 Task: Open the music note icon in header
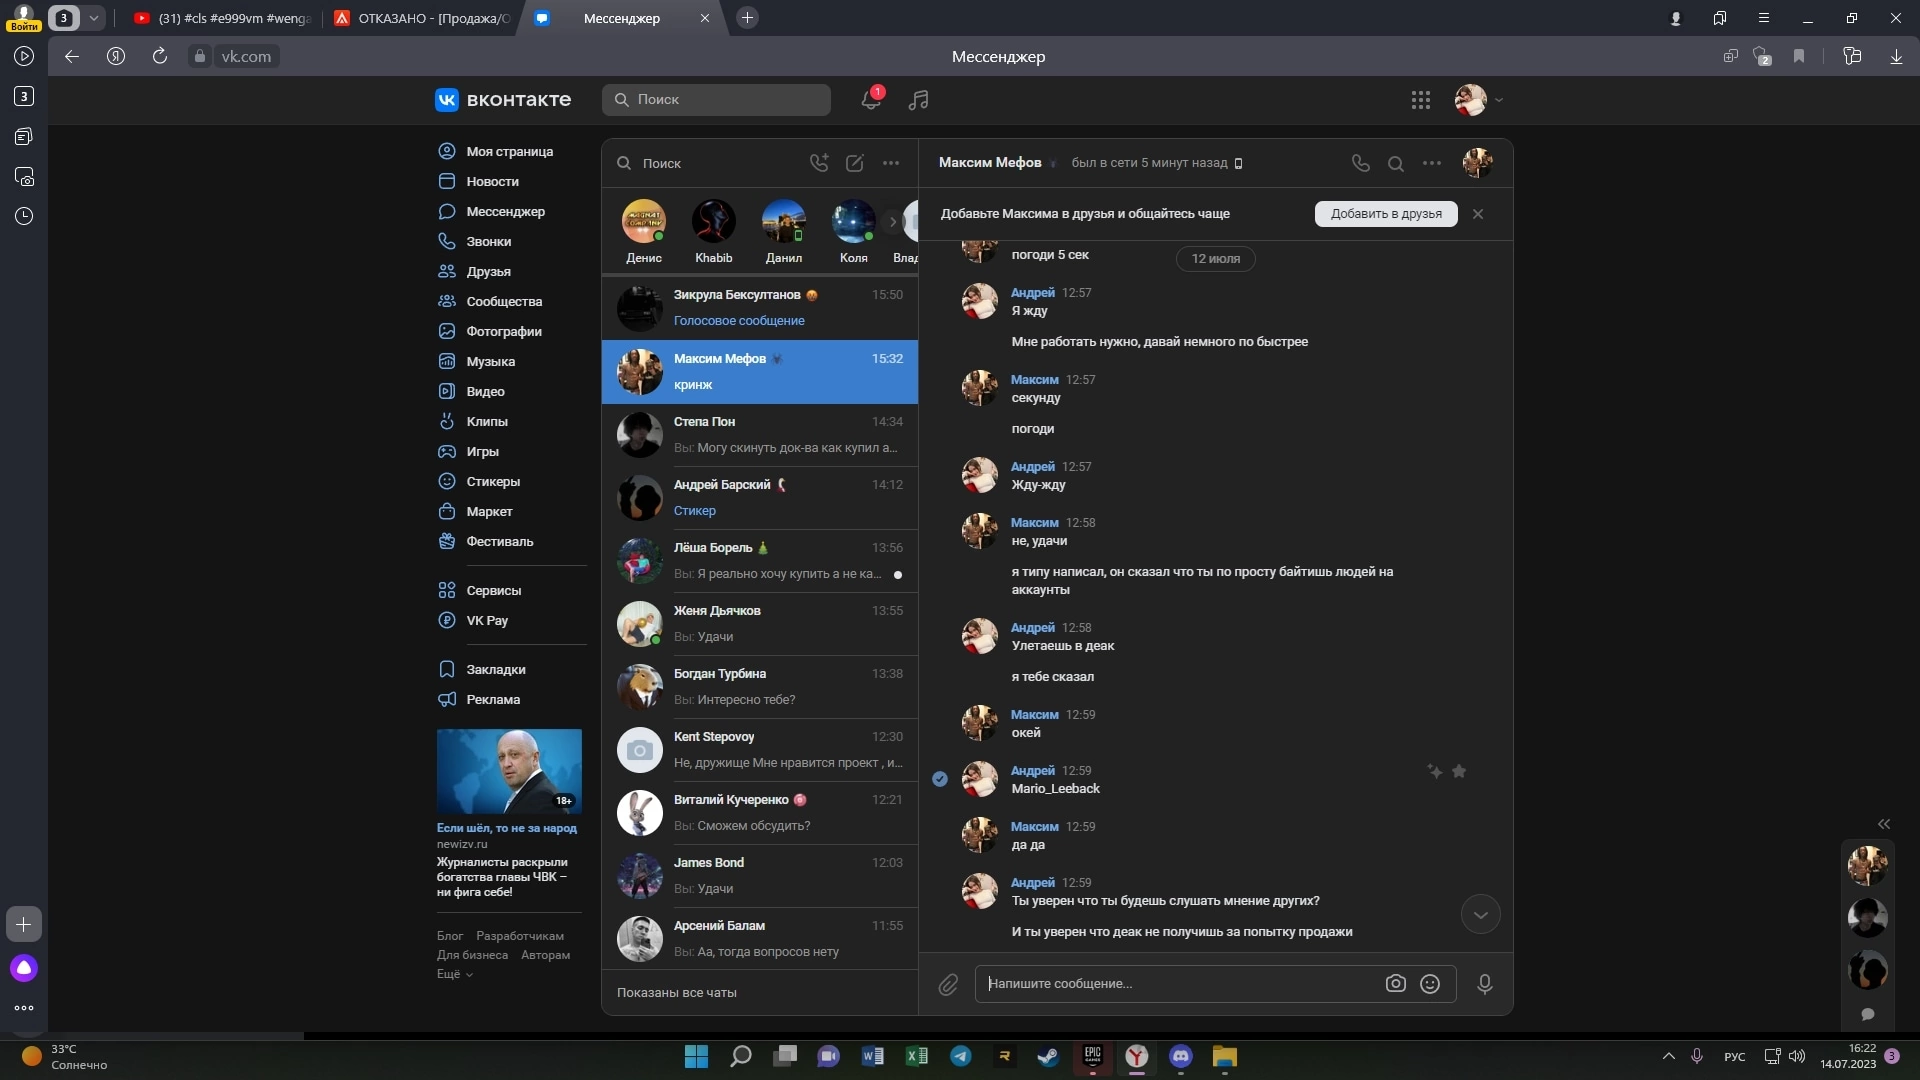[918, 99]
